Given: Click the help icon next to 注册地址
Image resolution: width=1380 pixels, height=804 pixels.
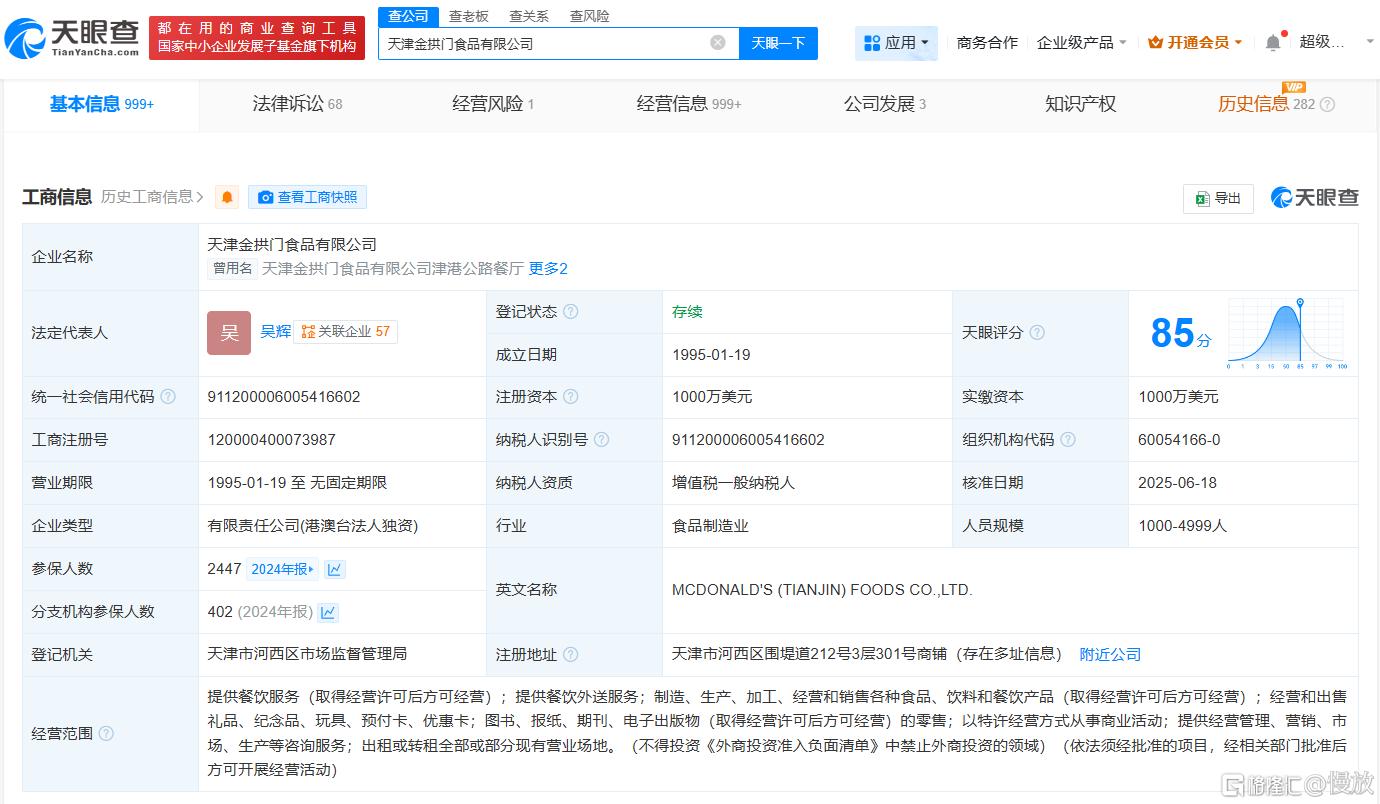Looking at the screenshot, I should (570, 655).
